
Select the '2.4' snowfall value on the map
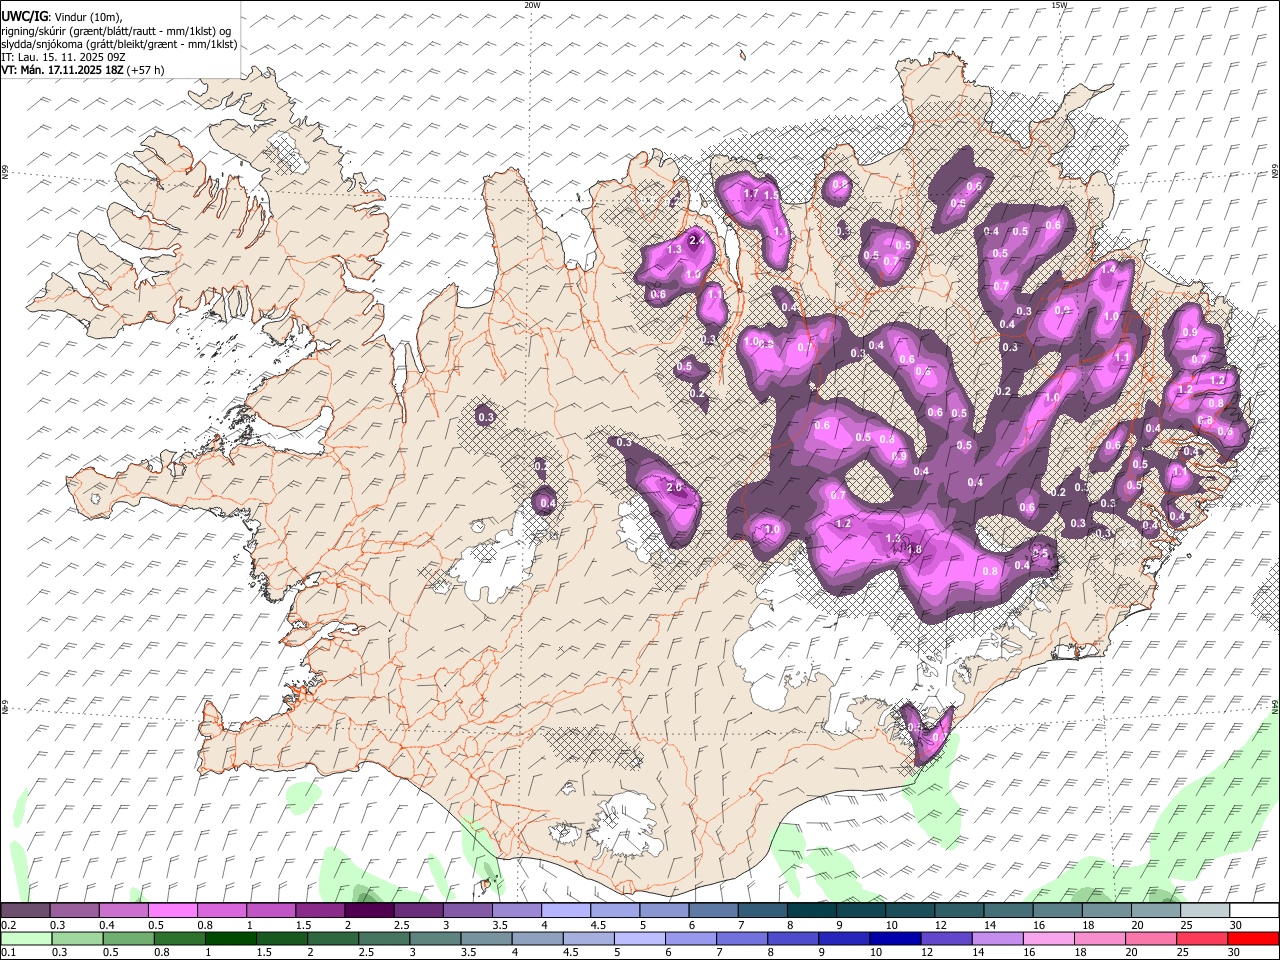coord(697,240)
